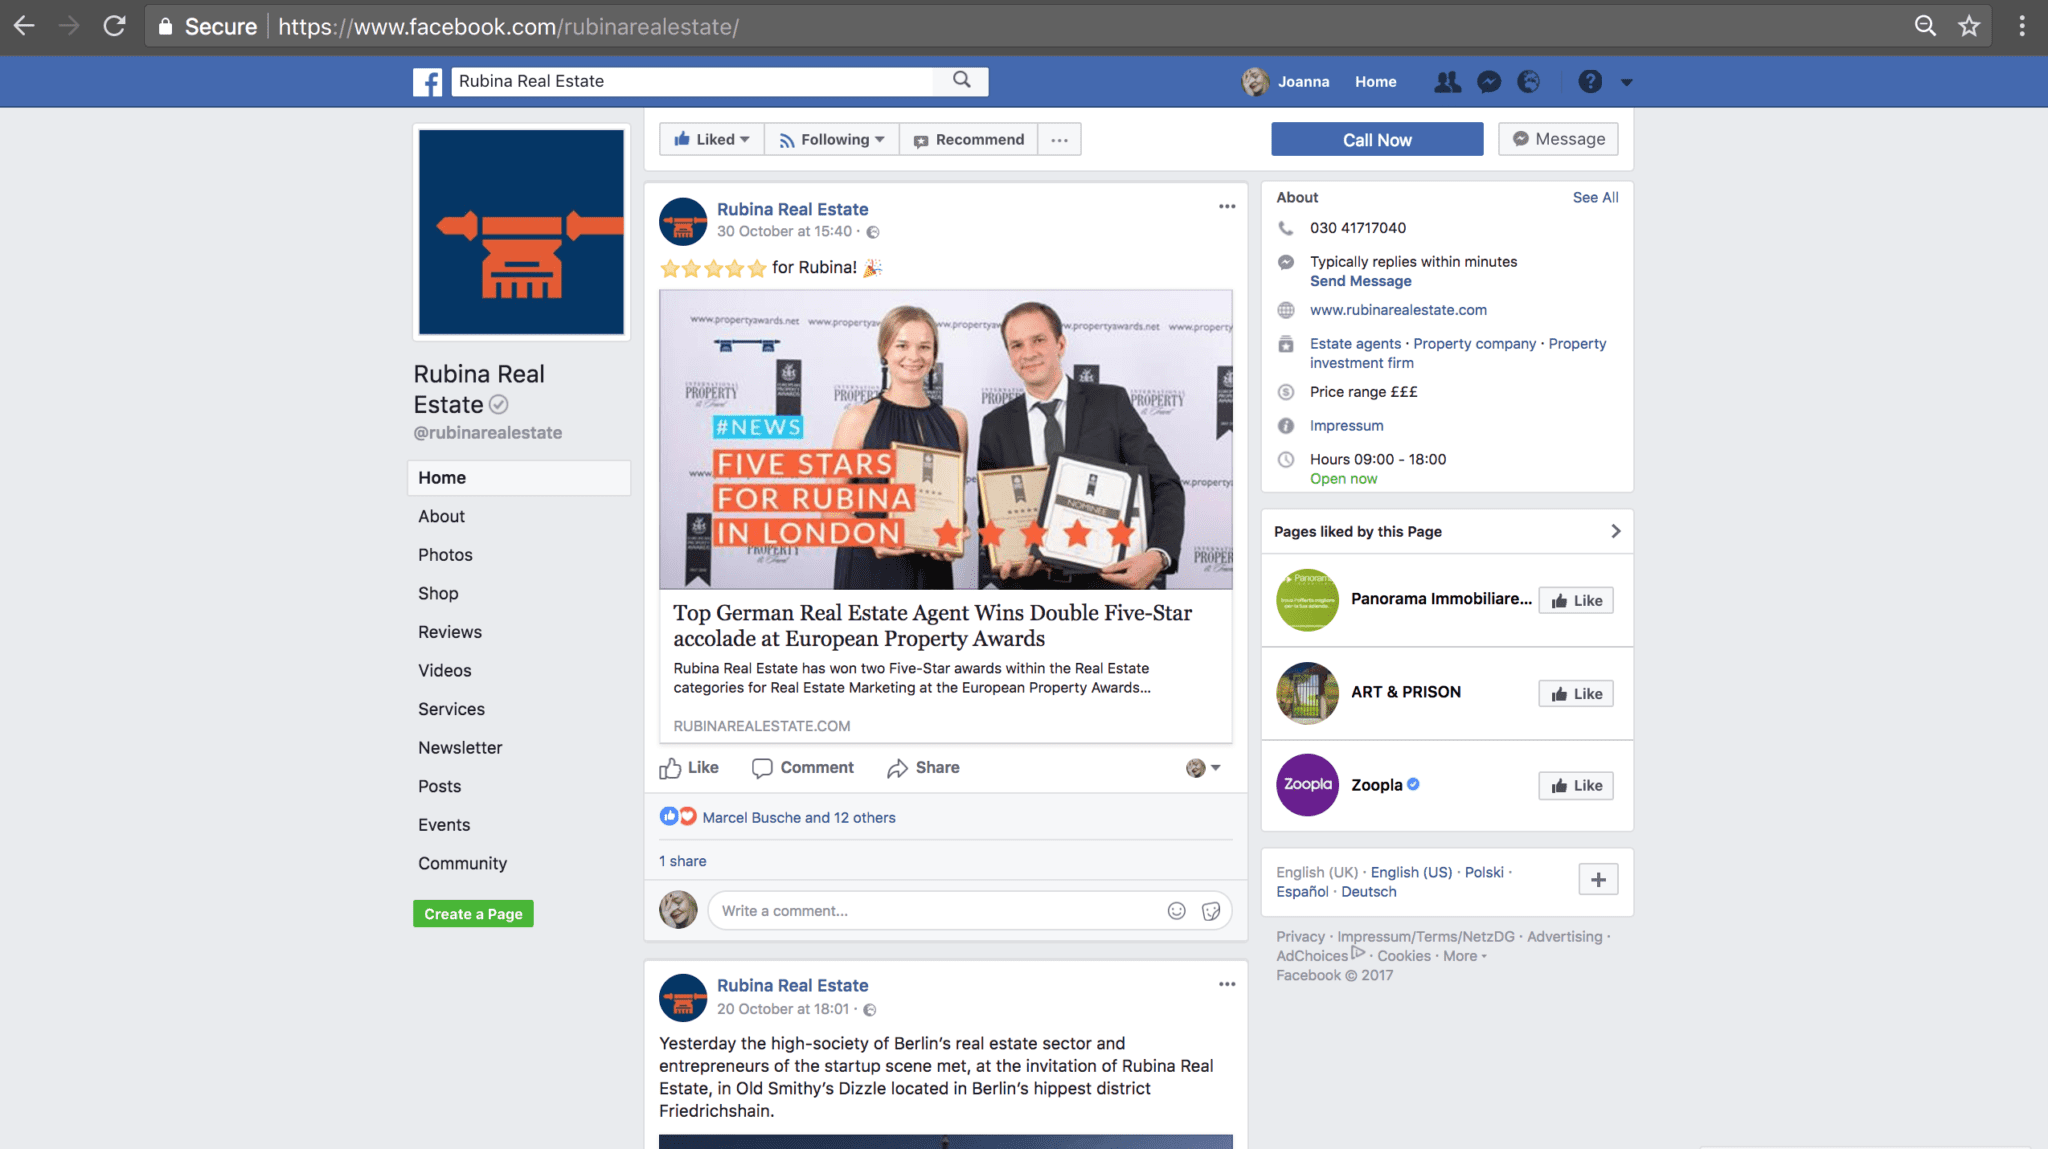Open the Messenger icon in top bar

click(x=1489, y=82)
